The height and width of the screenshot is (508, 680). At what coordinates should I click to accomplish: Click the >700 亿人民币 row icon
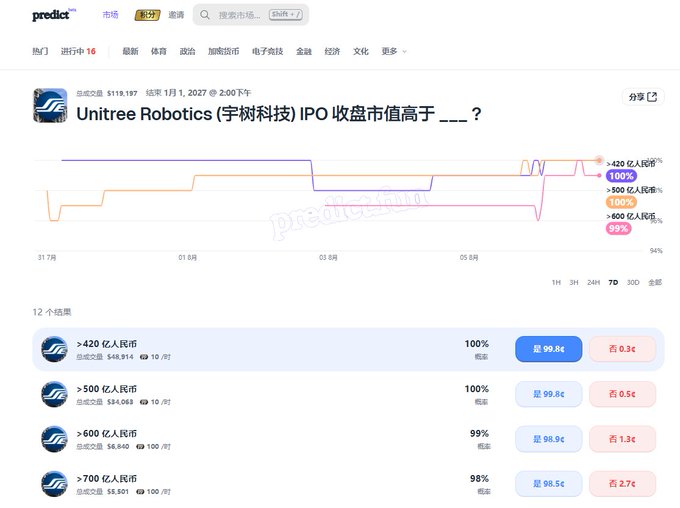pos(54,484)
